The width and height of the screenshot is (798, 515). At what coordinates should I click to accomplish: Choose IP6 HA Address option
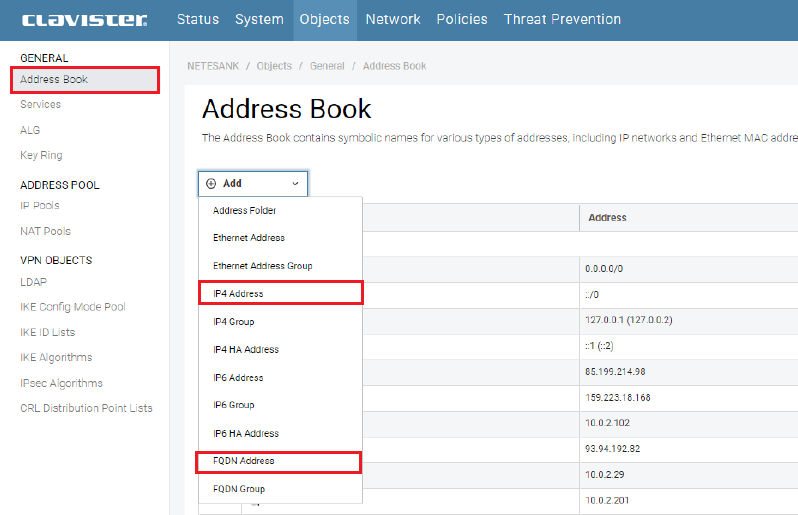point(245,433)
